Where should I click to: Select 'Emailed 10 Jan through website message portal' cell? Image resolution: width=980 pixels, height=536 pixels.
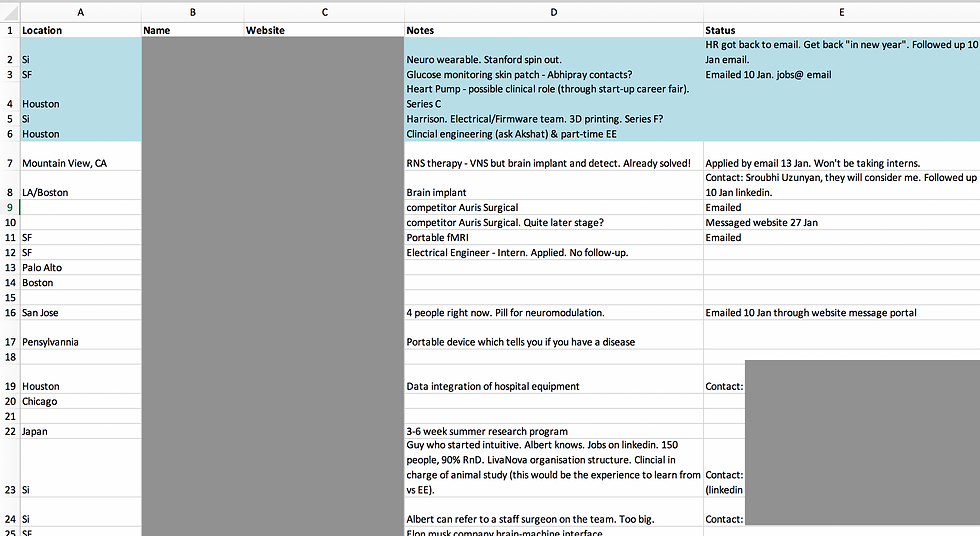click(841, 312)
